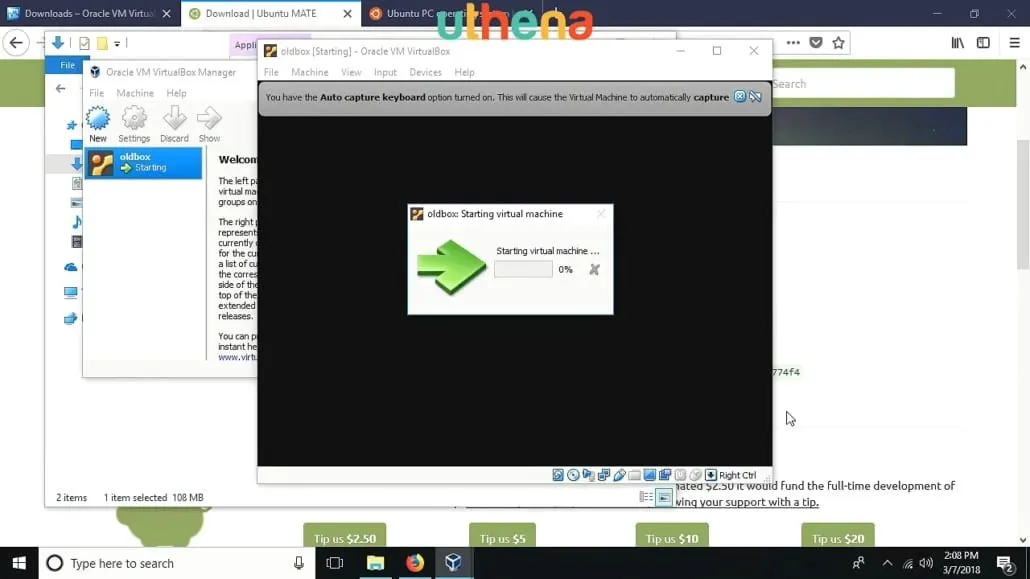The image size is (1030, 579).
Task: Select Quick access star in Explorer sidebar
Action: [x=72, y=124]
